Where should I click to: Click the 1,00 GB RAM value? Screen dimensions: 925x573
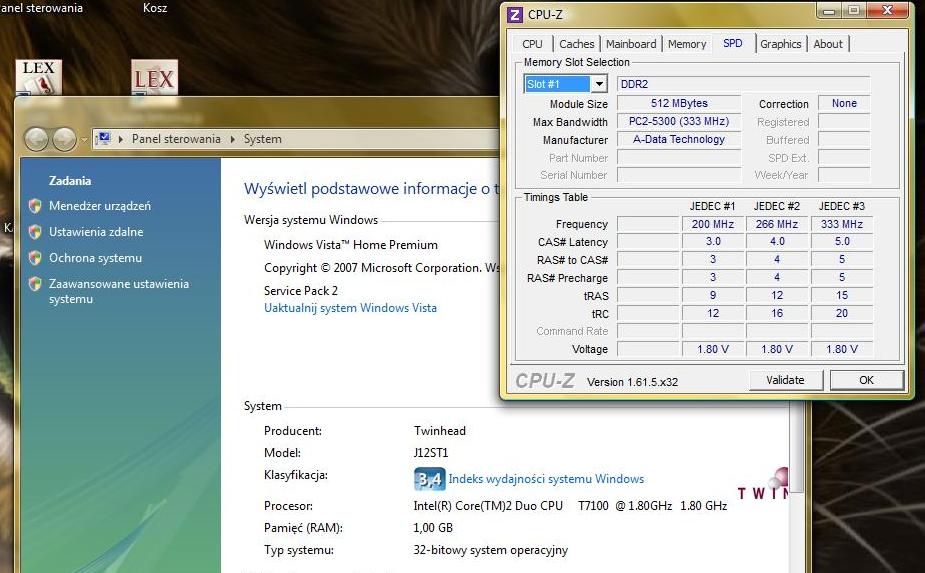[433, 528]
